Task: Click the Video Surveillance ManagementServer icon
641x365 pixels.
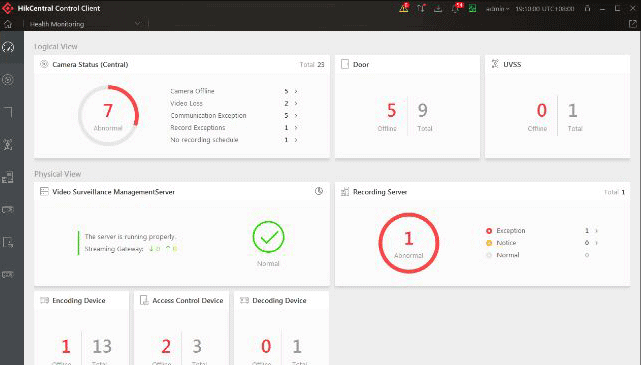Action: click(44, 192)
